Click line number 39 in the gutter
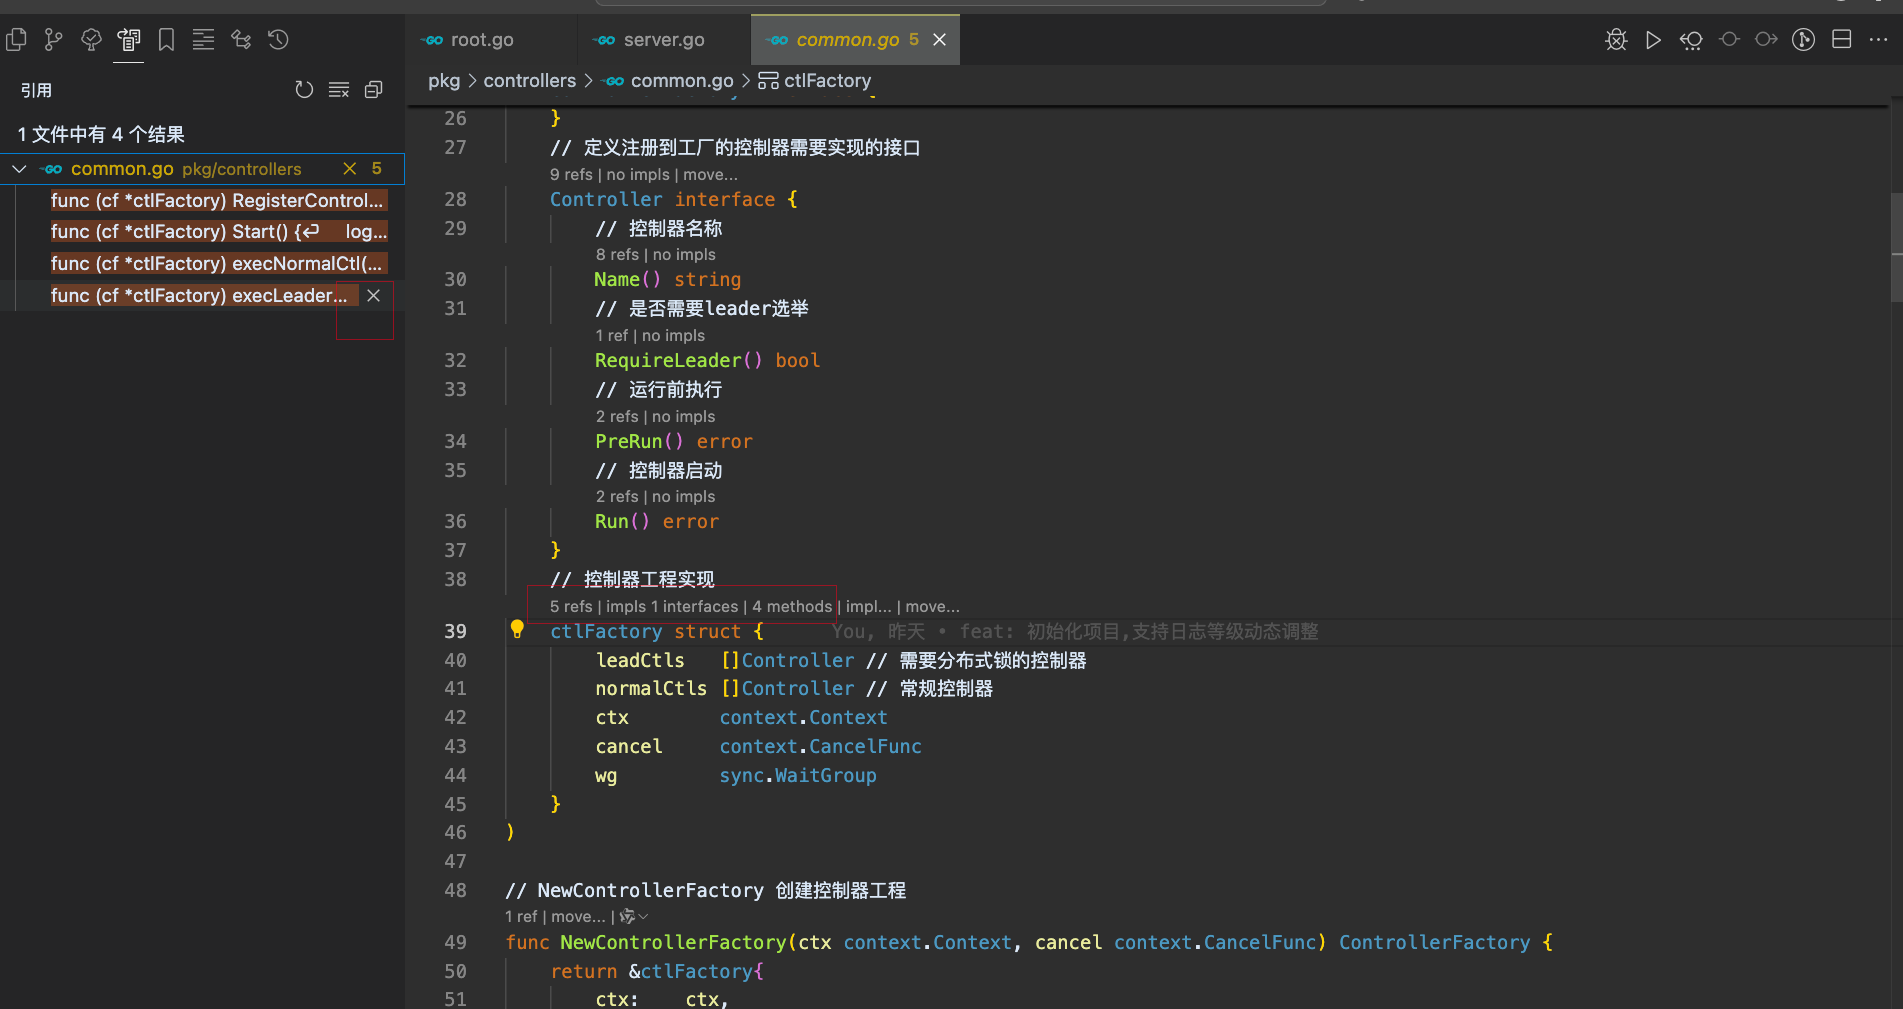The width and height of the screenshot is (1903, 1009). 455,632
